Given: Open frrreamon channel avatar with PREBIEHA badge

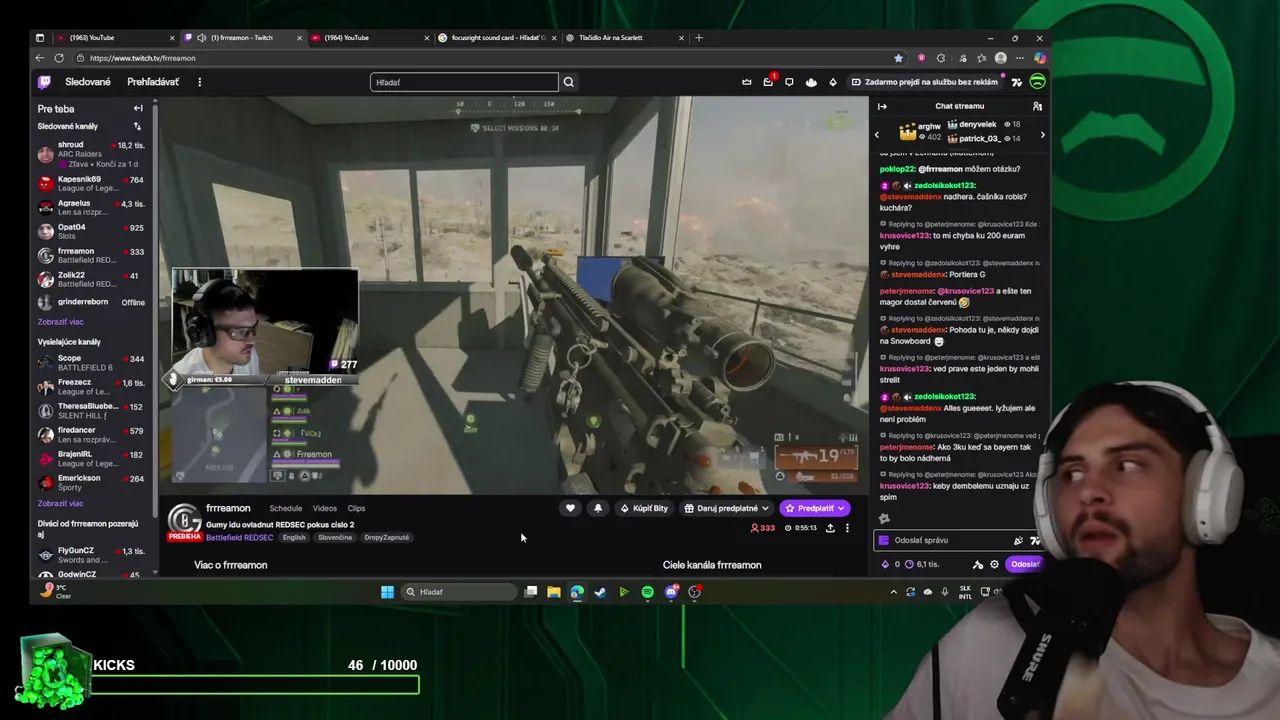Looking at the screenshot, I should pyautogui.click(x=184, y=521).
